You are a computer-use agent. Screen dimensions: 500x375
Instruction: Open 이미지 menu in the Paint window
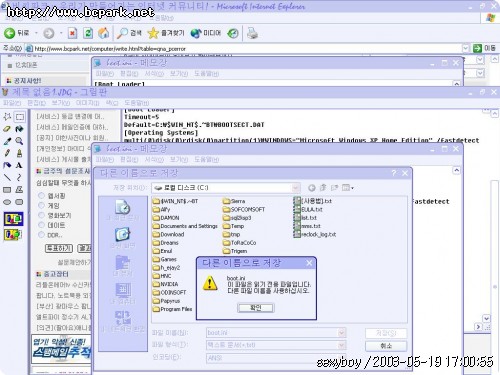pos(87,103)
